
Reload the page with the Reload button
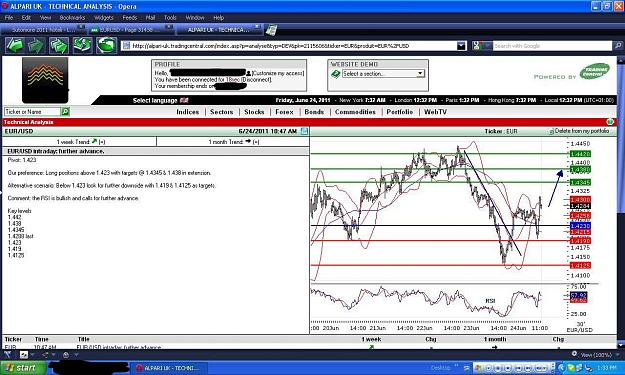[x=82, y=45]
